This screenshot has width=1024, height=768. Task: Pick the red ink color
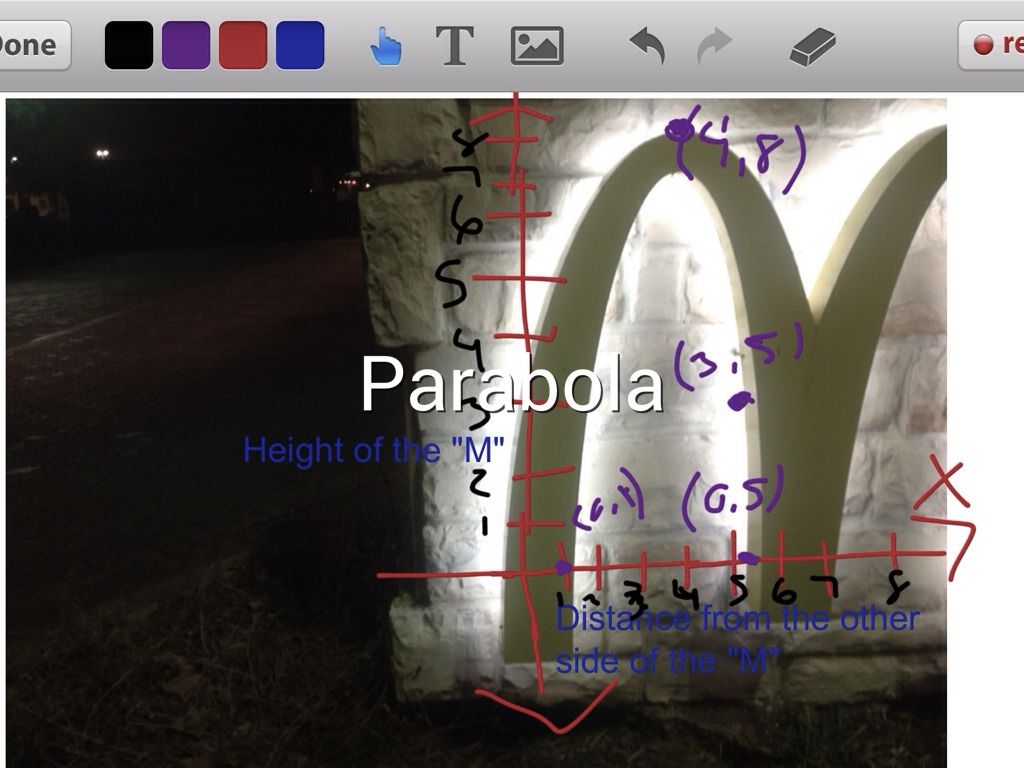(x=243, y=46)
